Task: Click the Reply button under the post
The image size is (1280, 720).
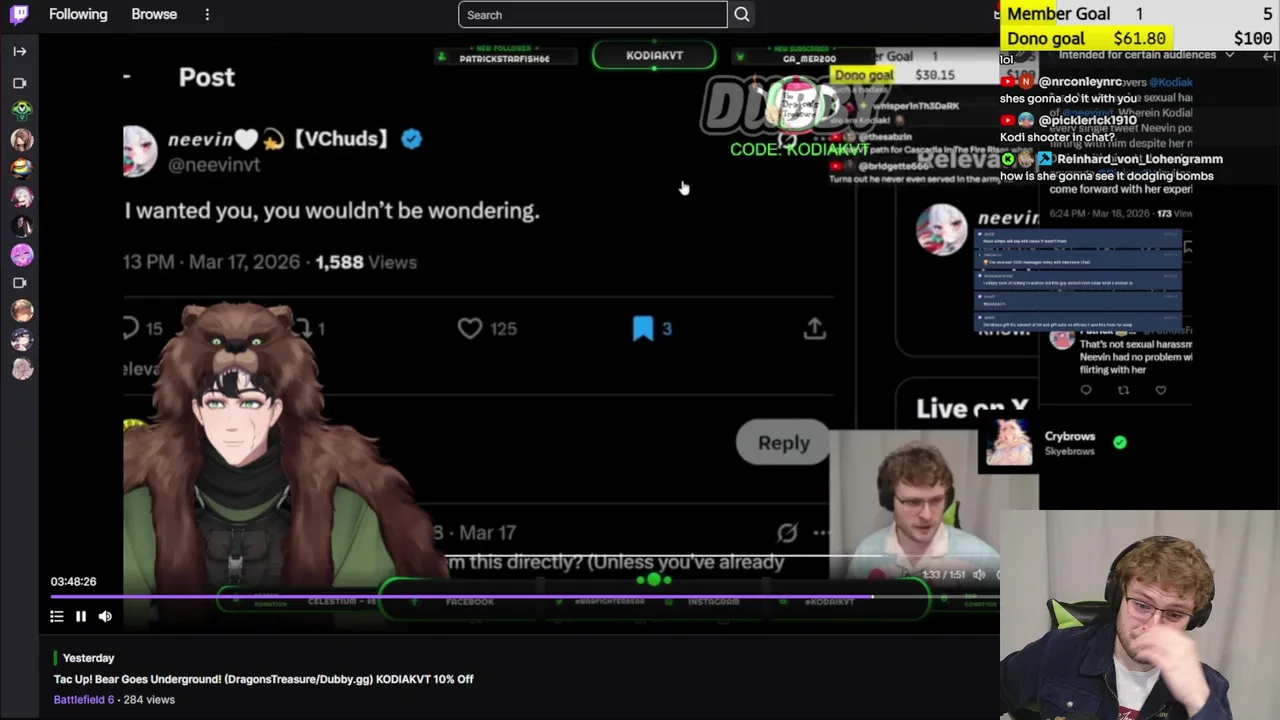Action: click(x=784, y=443)
